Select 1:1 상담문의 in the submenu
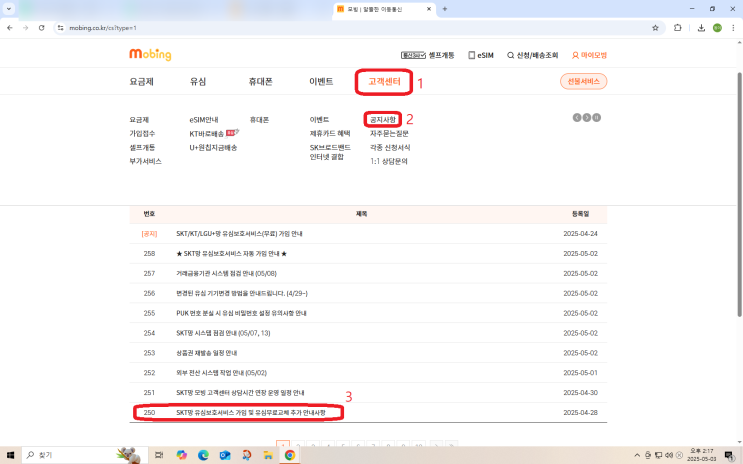 (x=389, y=161)
